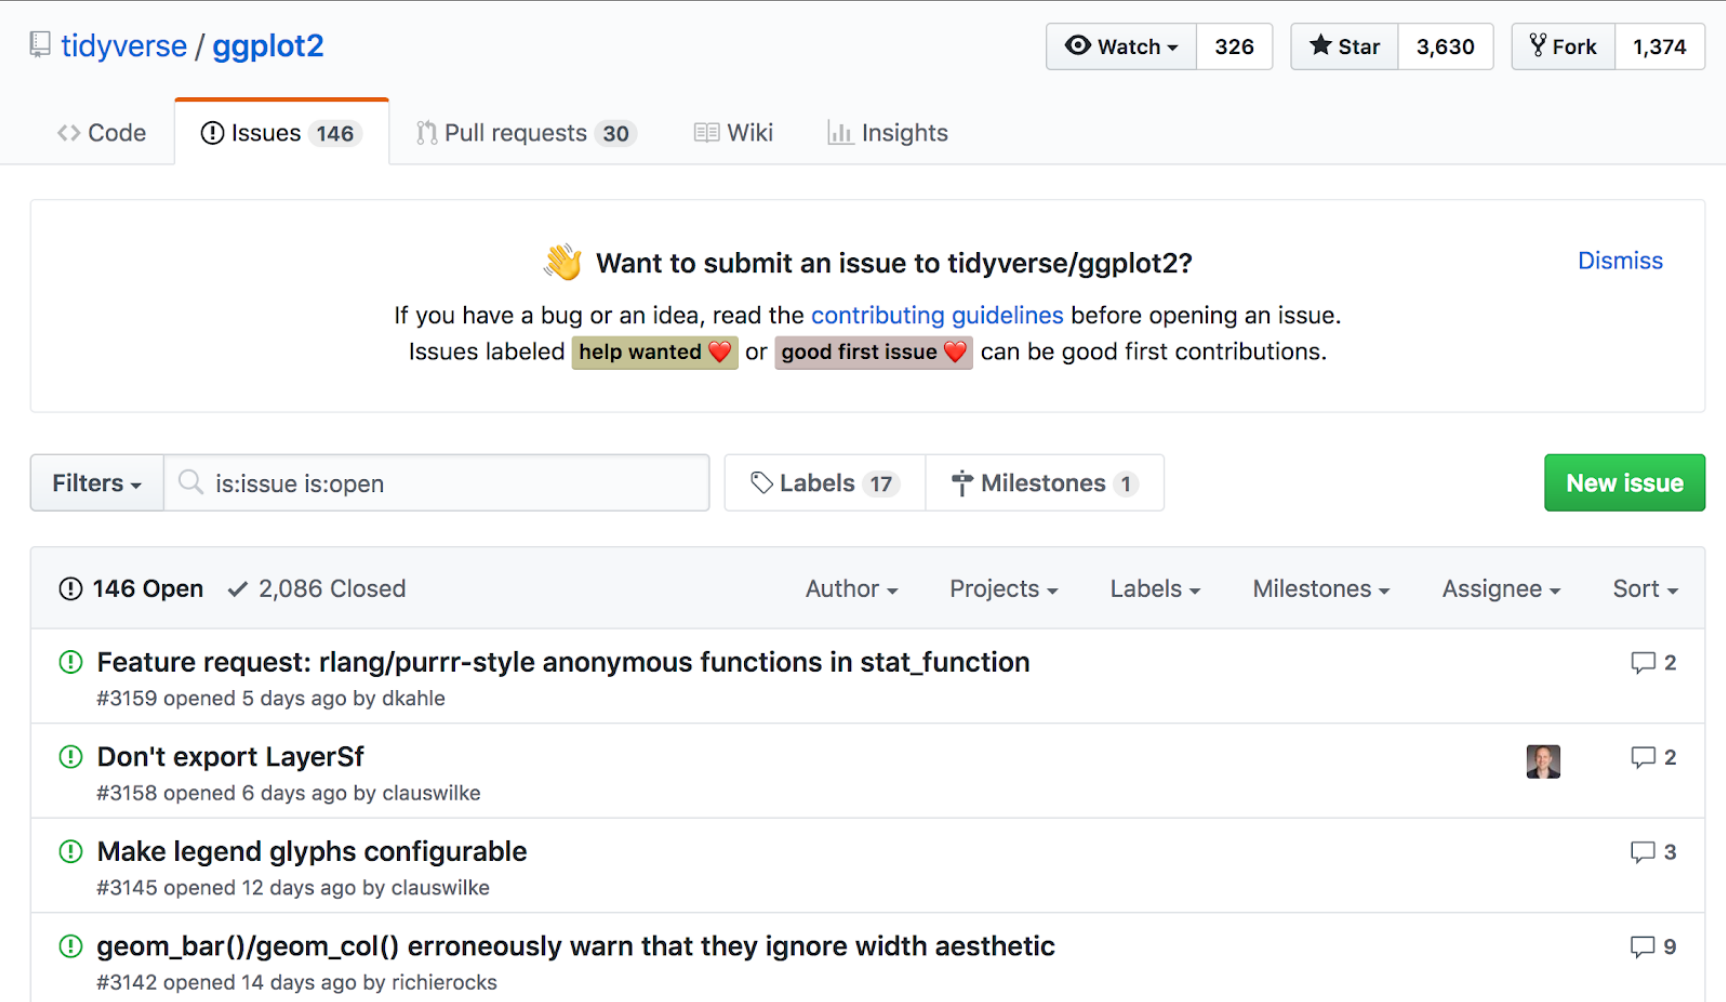Viewport: 1726px width, 1002px height.
Task: Expand the Labels filter dropdown
Action: 1155,589
